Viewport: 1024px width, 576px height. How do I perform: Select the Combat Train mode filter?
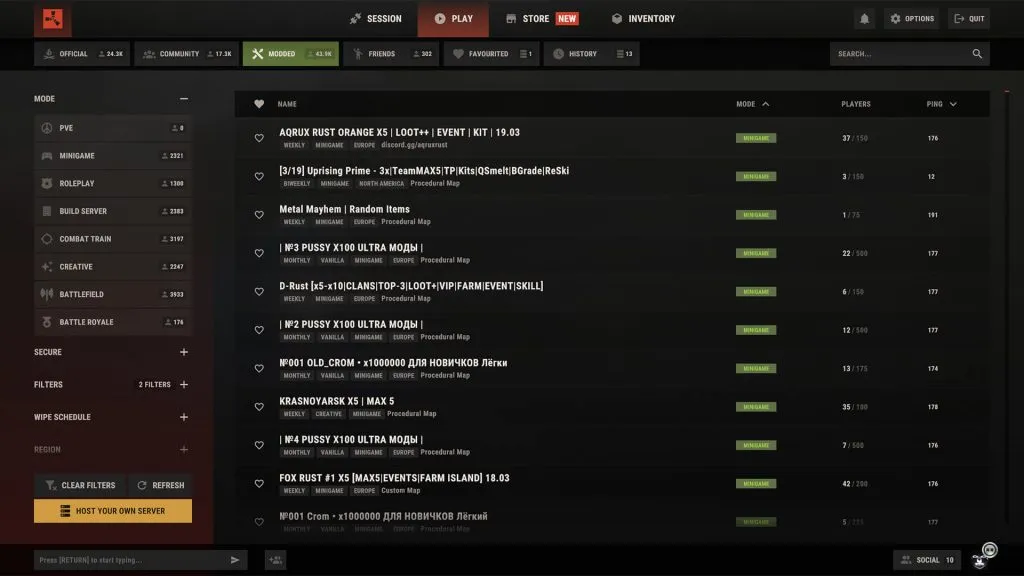point(113,239)
